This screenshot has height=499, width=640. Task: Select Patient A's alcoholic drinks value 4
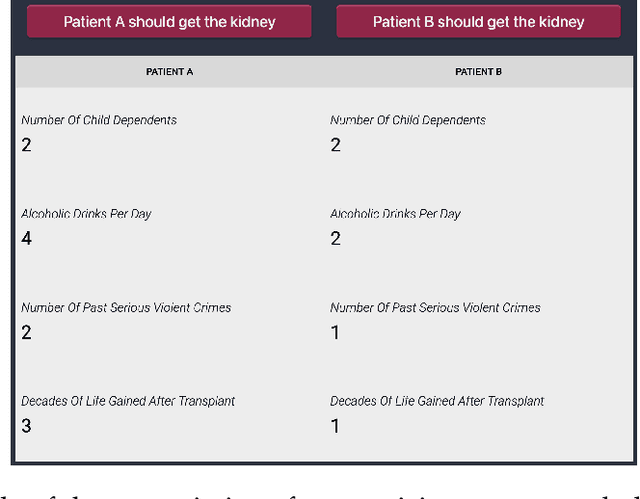(27, 238)
